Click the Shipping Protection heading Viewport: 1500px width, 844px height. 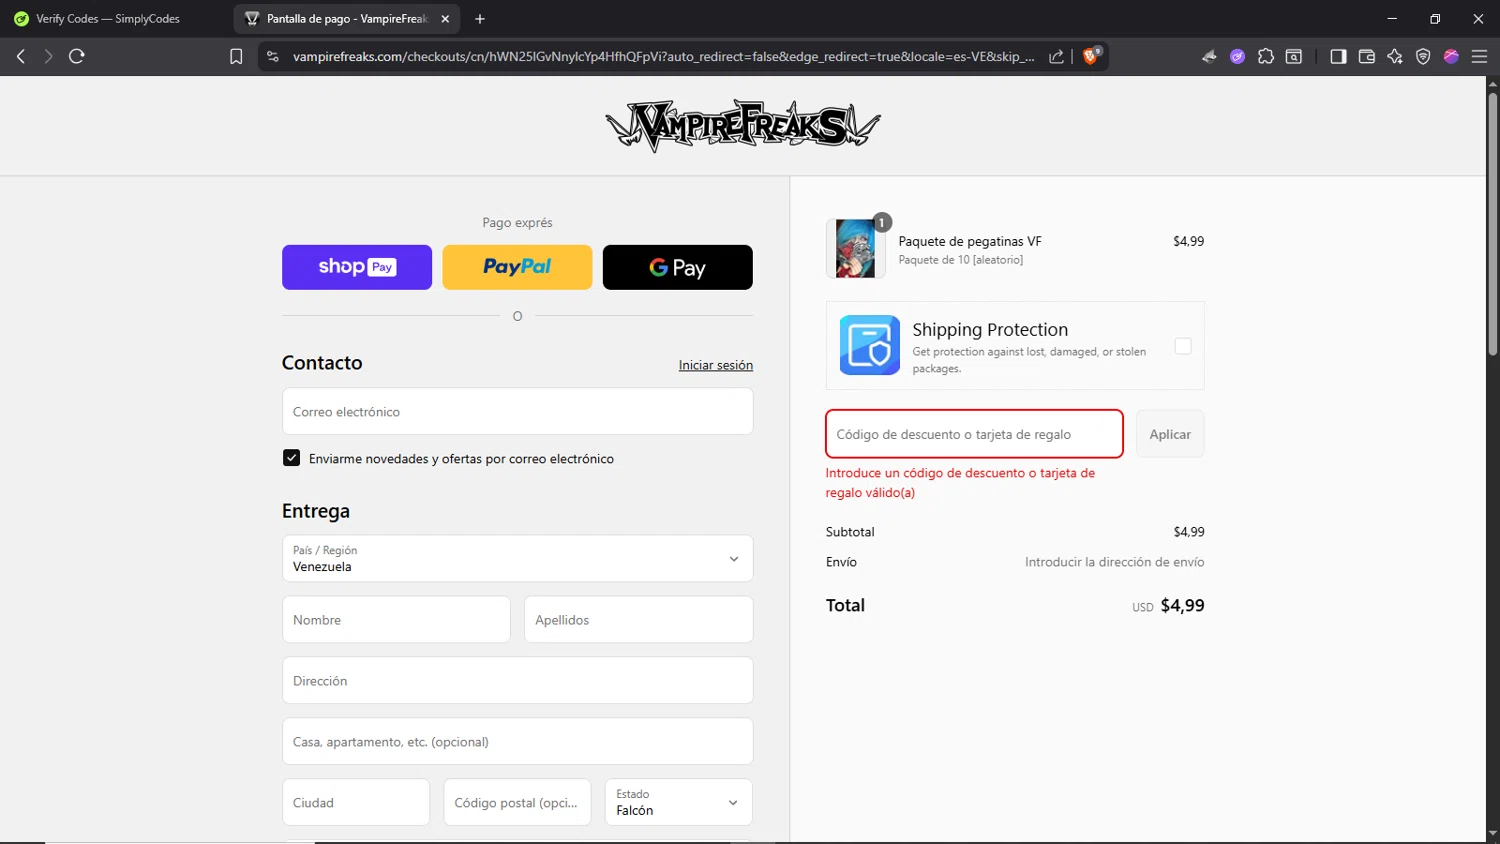pos(990,329)
